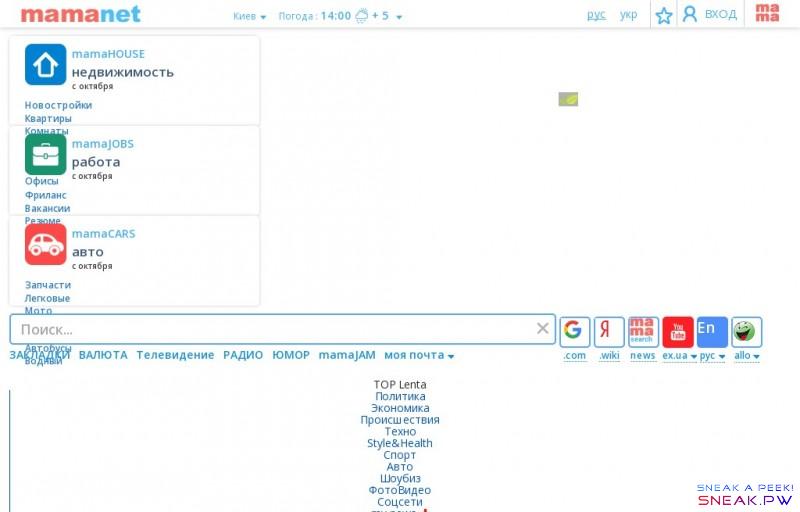The width and height of the screenshot is (800, 512).
Task: Open the mamanet logo homepage
Action: tap(80, 14)
